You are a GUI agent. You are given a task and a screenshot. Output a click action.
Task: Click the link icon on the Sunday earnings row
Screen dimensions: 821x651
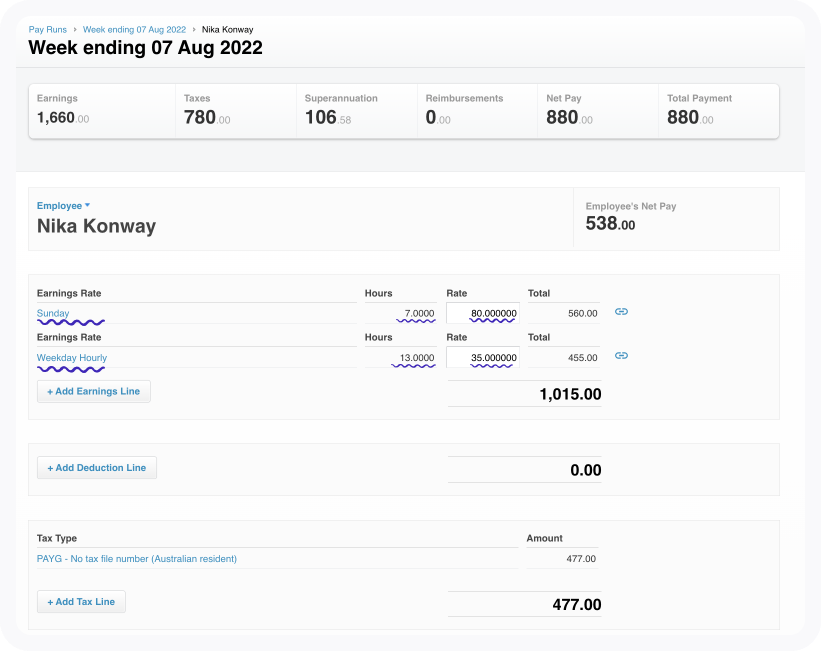tap(621, 312)
